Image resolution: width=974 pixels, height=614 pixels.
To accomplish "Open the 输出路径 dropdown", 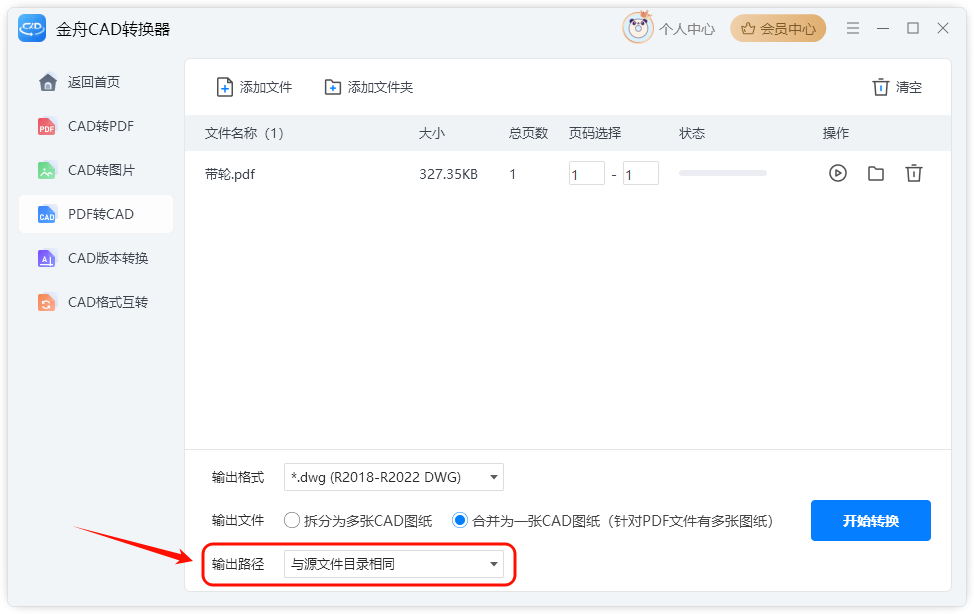I will click(394, 564).
